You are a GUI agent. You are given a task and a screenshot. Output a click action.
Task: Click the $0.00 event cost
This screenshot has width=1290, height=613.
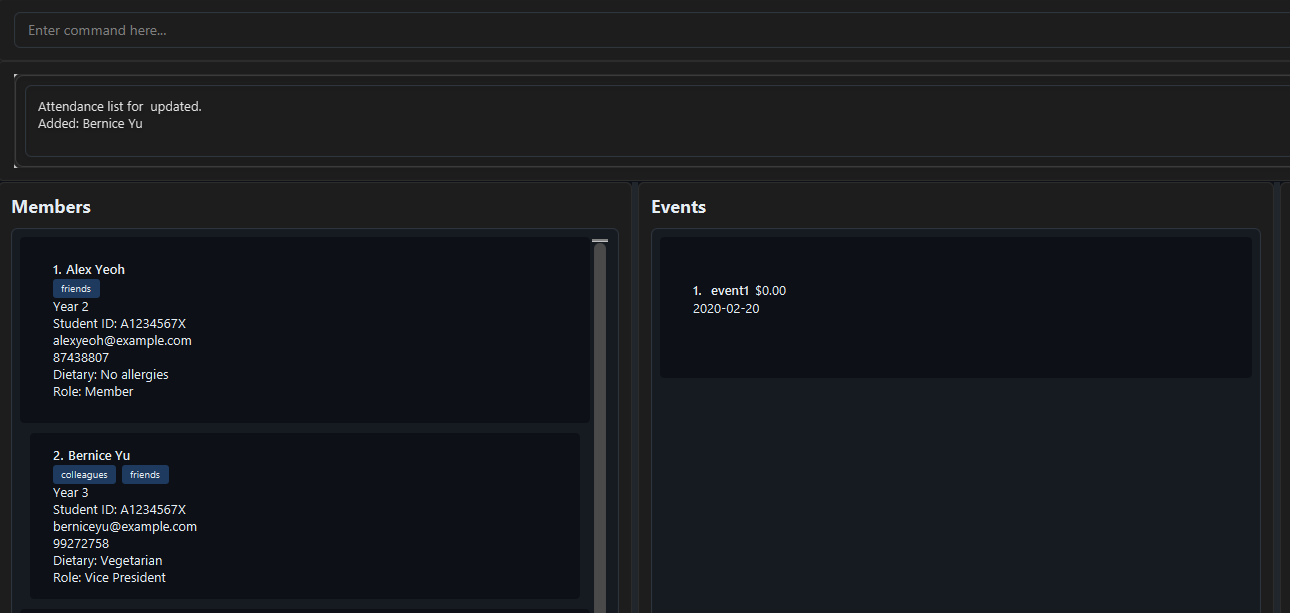[771, 291]
